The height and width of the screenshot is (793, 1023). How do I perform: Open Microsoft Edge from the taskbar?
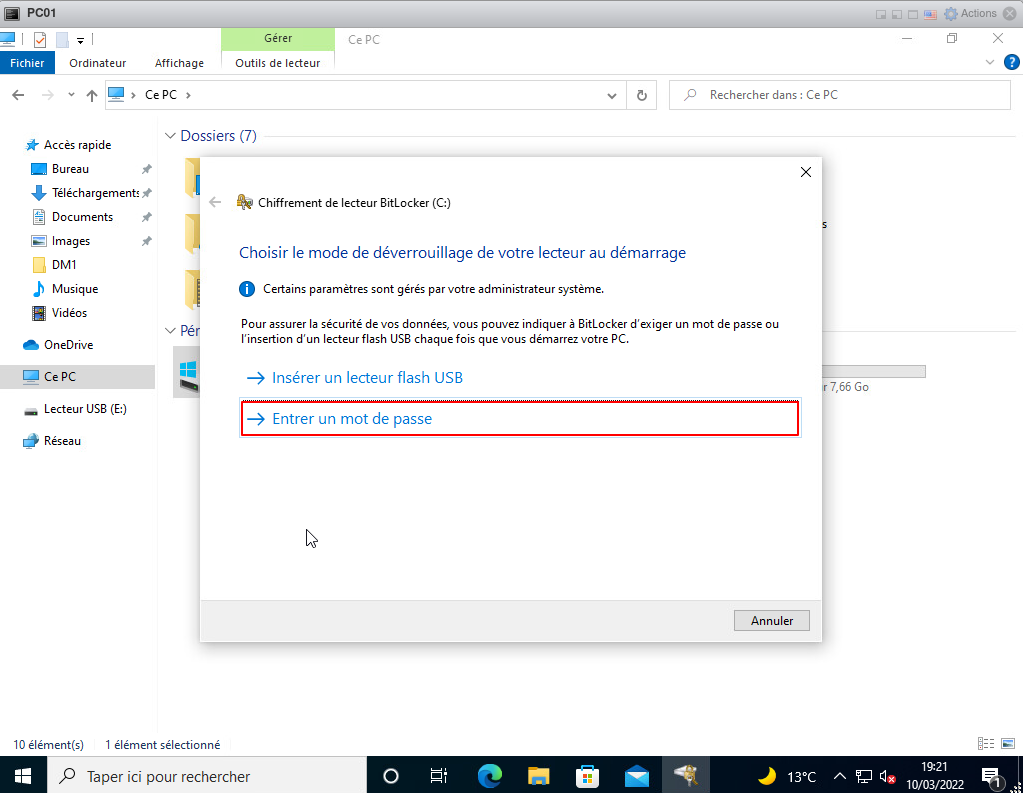[489, 776]
